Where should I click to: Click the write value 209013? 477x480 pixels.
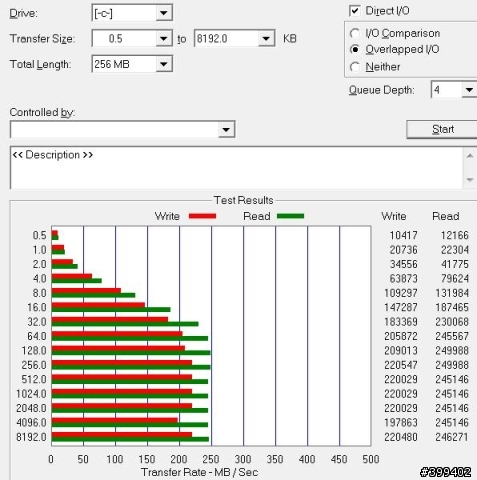(x=401, y=351)
